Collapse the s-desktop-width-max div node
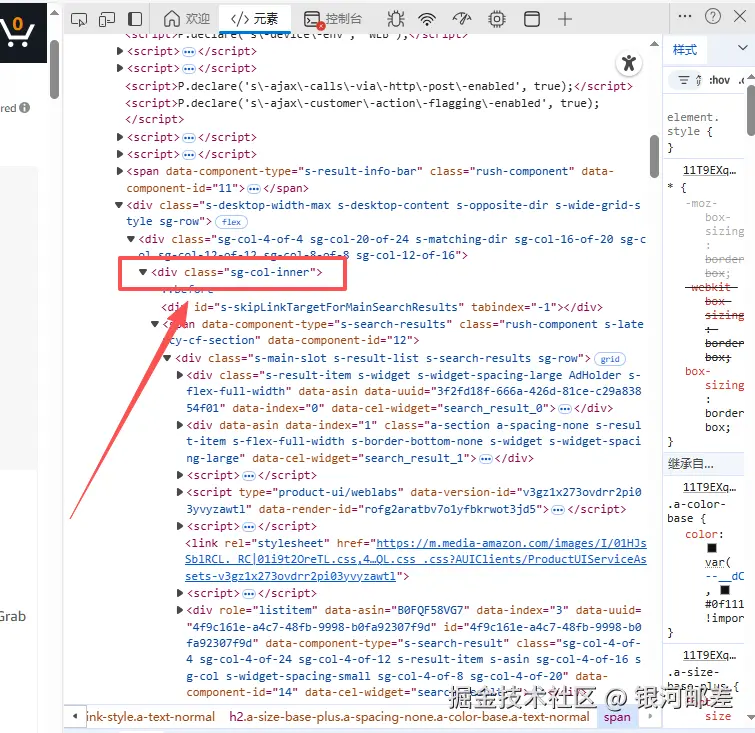755x733 pixels. [x=119, y=205]
